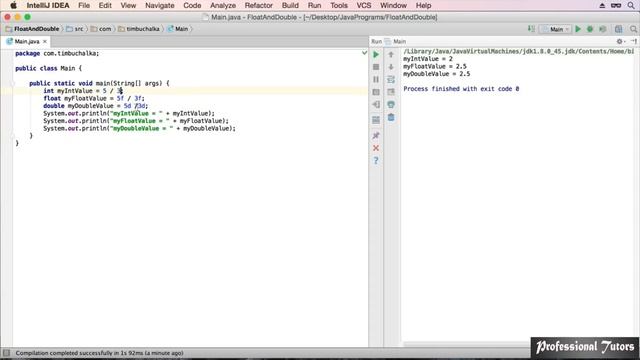Open Run panel gear settings menu
Image resolution: width=640 pixels, height=360 pixels.
tap(620, 41)
